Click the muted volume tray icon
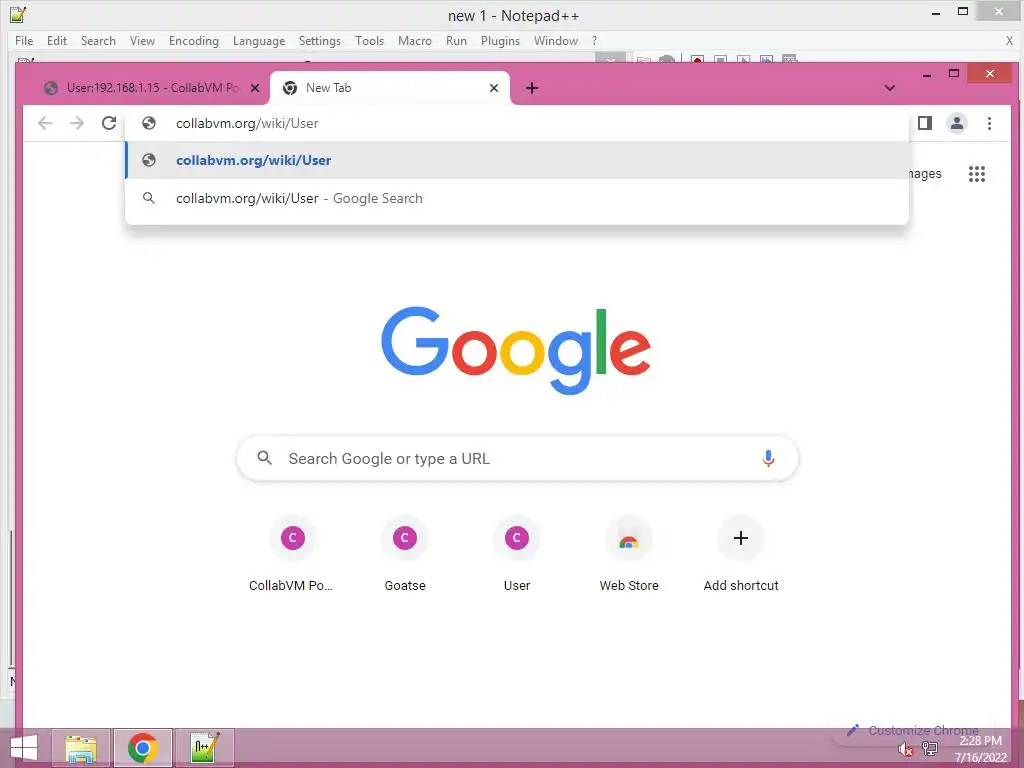 point(904,750)
